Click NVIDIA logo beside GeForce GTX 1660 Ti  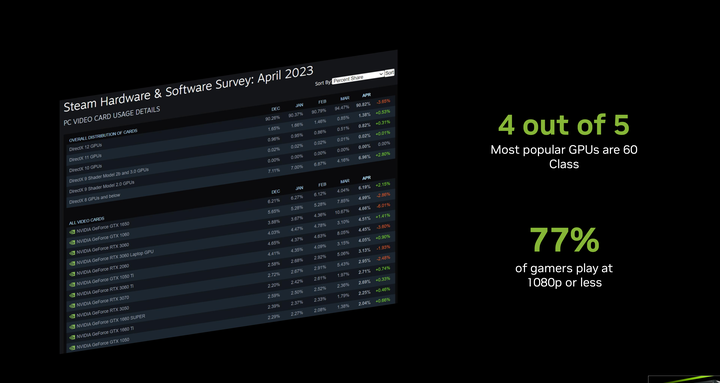tap(71, 338)
